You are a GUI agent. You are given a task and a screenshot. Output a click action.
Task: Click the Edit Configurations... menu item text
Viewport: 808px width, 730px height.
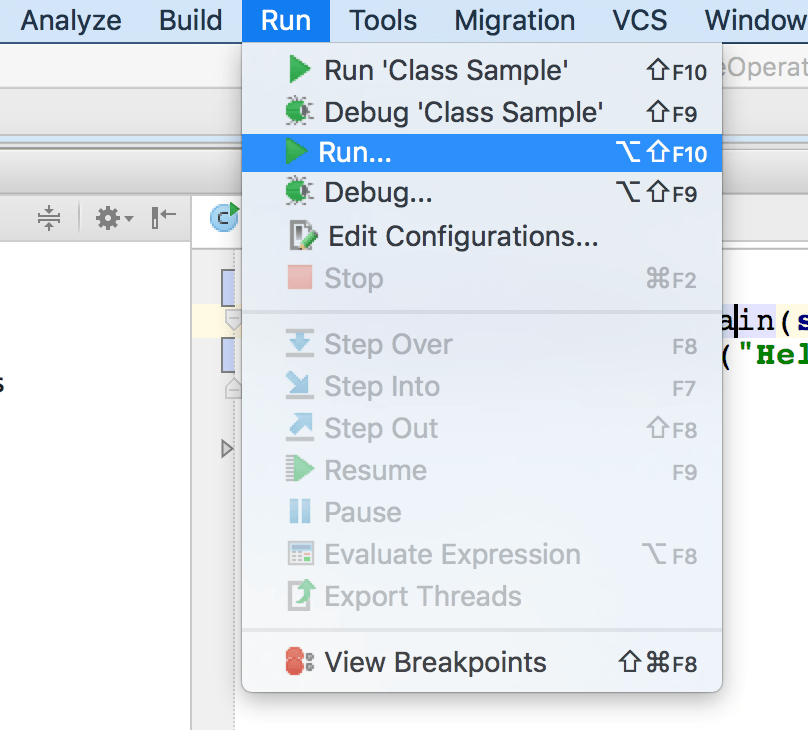point(463,236)
